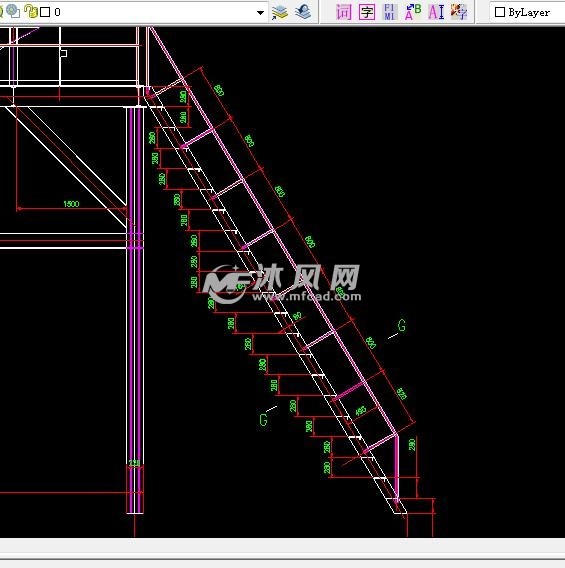Click the FI MI text tool icon

pos(389,12)
